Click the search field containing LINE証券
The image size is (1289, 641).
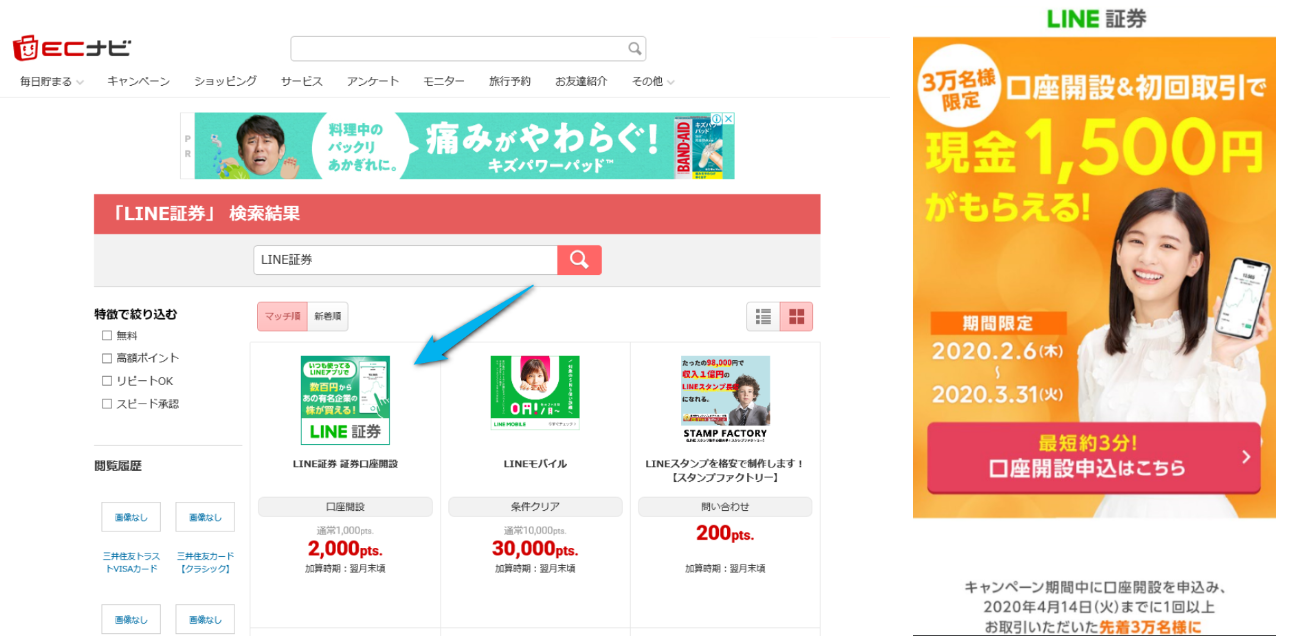(x=405, y=260)
